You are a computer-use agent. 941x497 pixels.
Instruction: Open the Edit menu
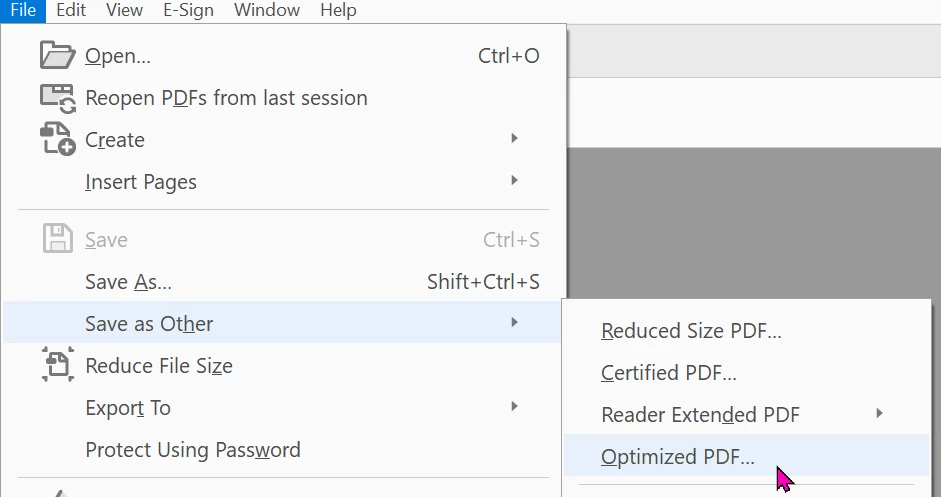pyautogui.click(x=71, y=11)
